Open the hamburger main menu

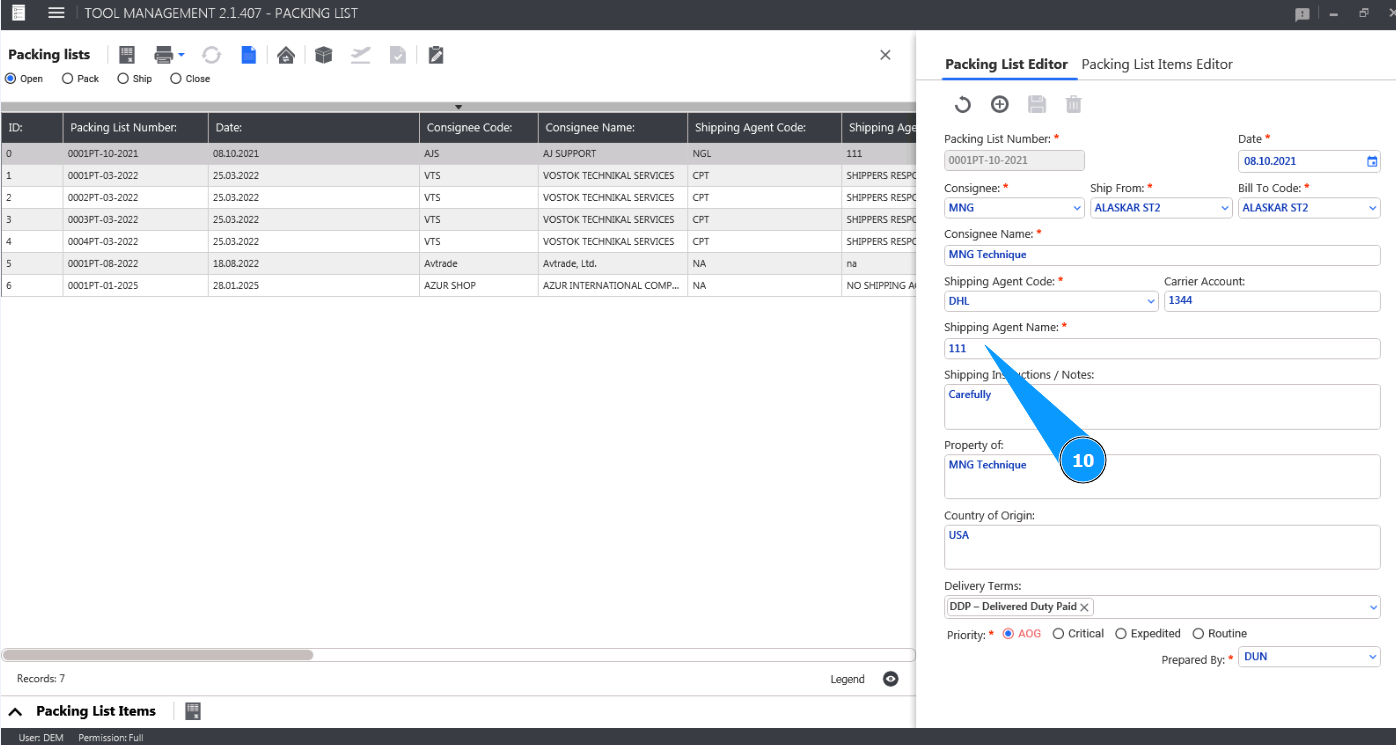click(56, 13)
